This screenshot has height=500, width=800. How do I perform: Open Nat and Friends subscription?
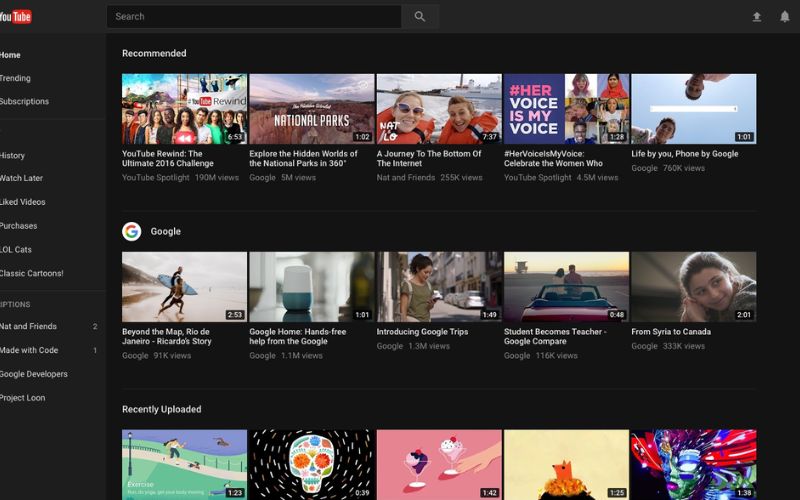pos(29,326)
